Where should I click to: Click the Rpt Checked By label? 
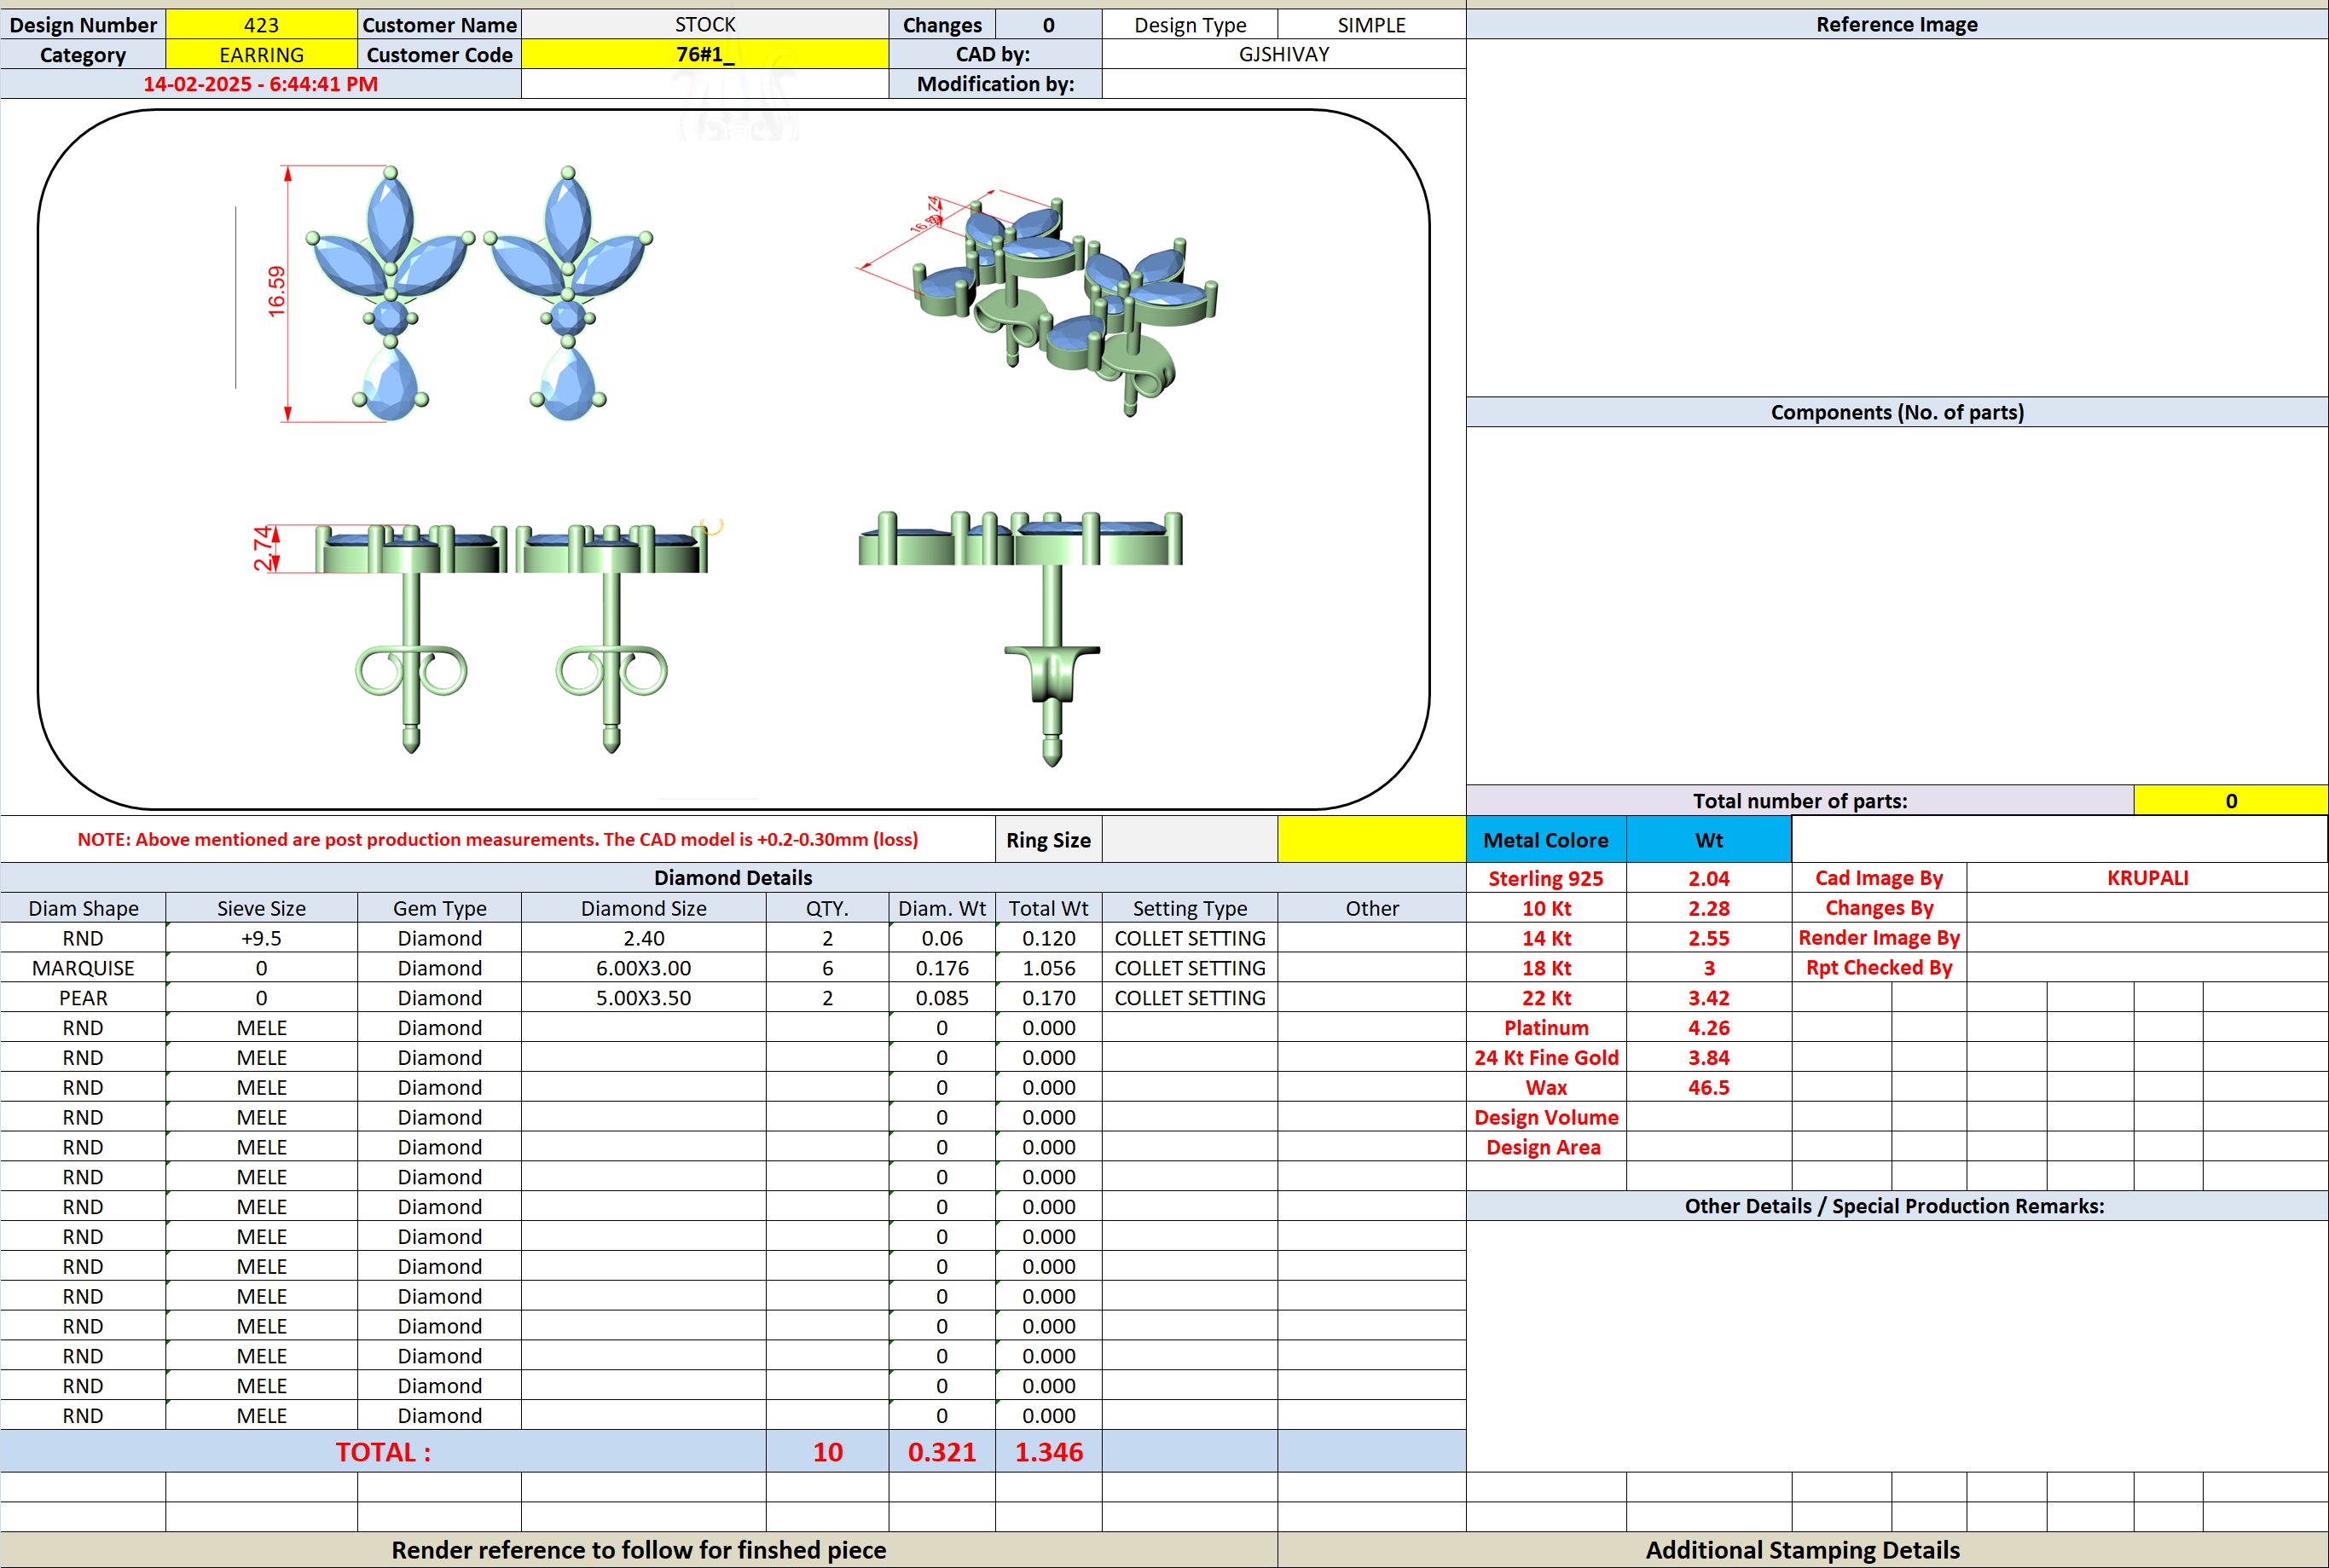(x=1879, y=968)
